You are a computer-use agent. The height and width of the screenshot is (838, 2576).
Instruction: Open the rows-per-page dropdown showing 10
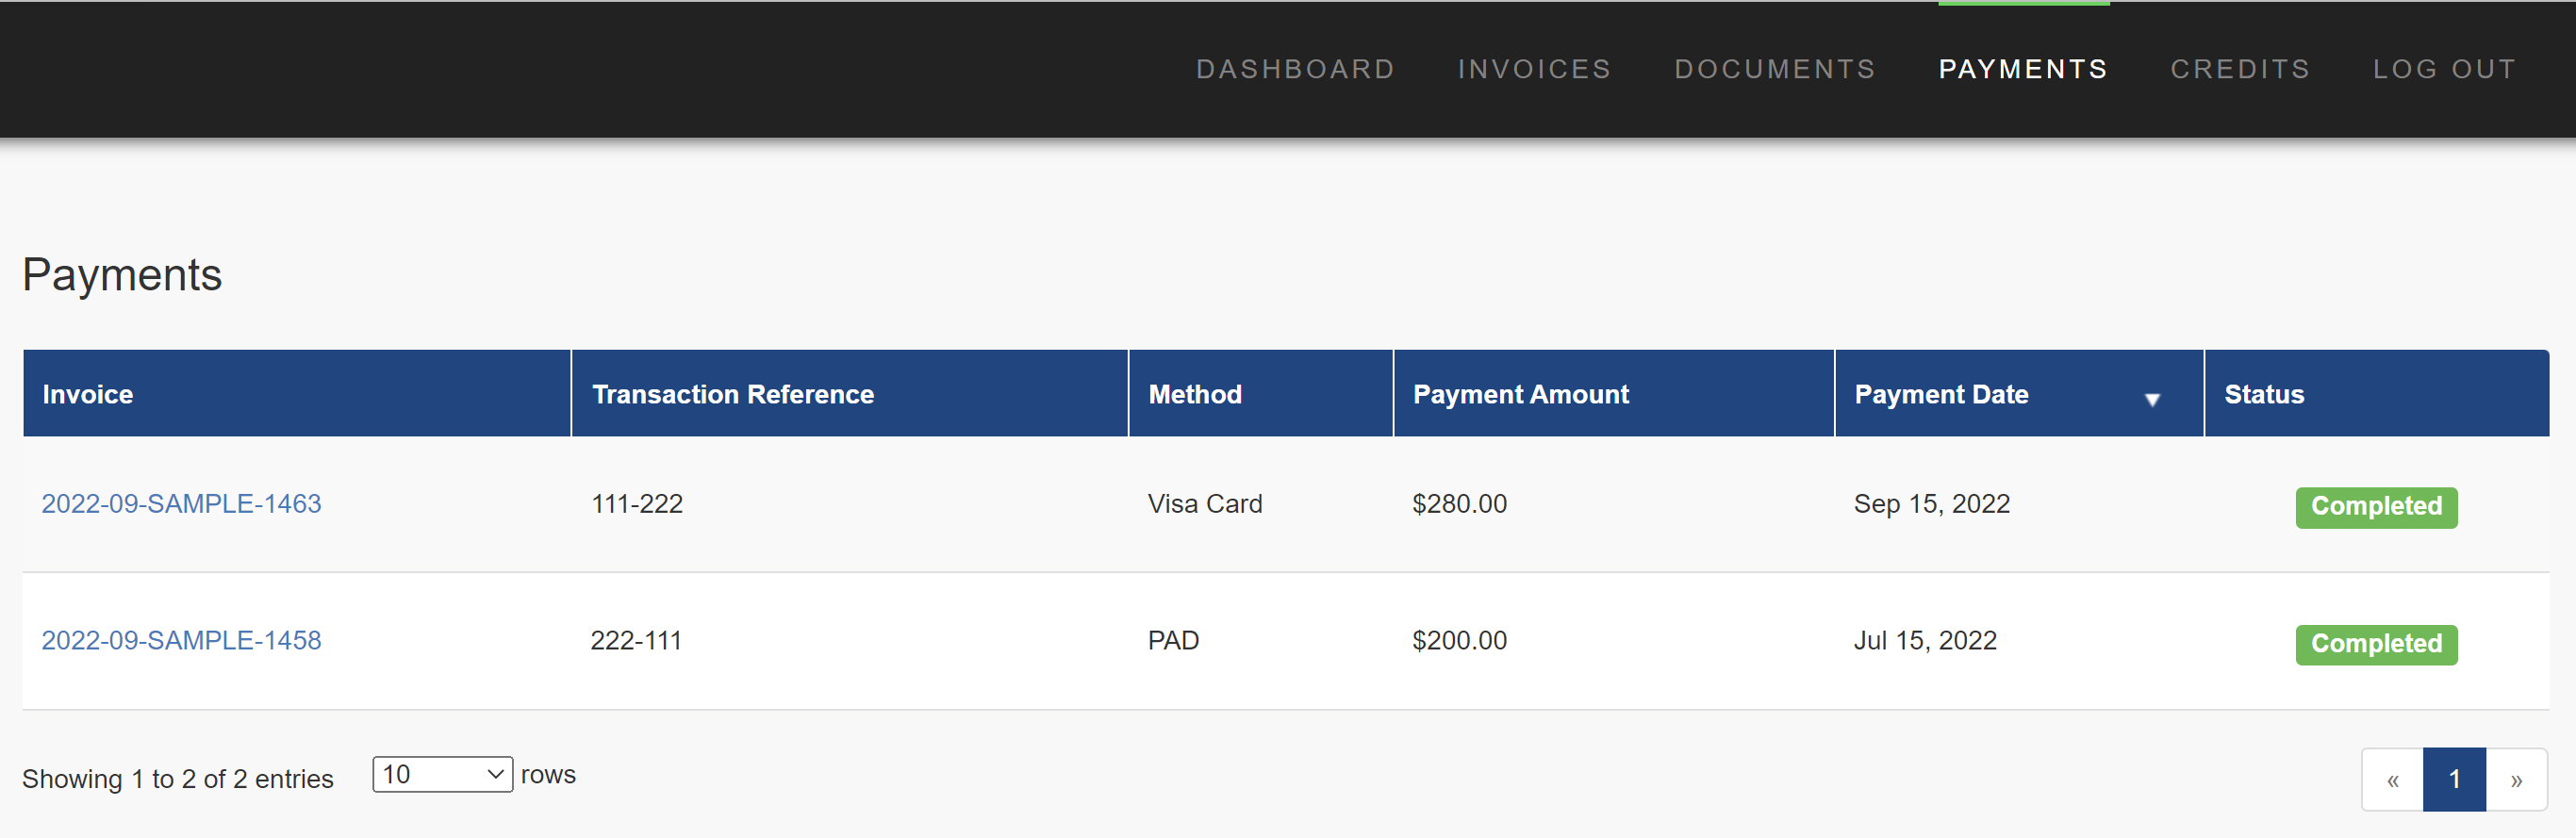pos(442,774)
